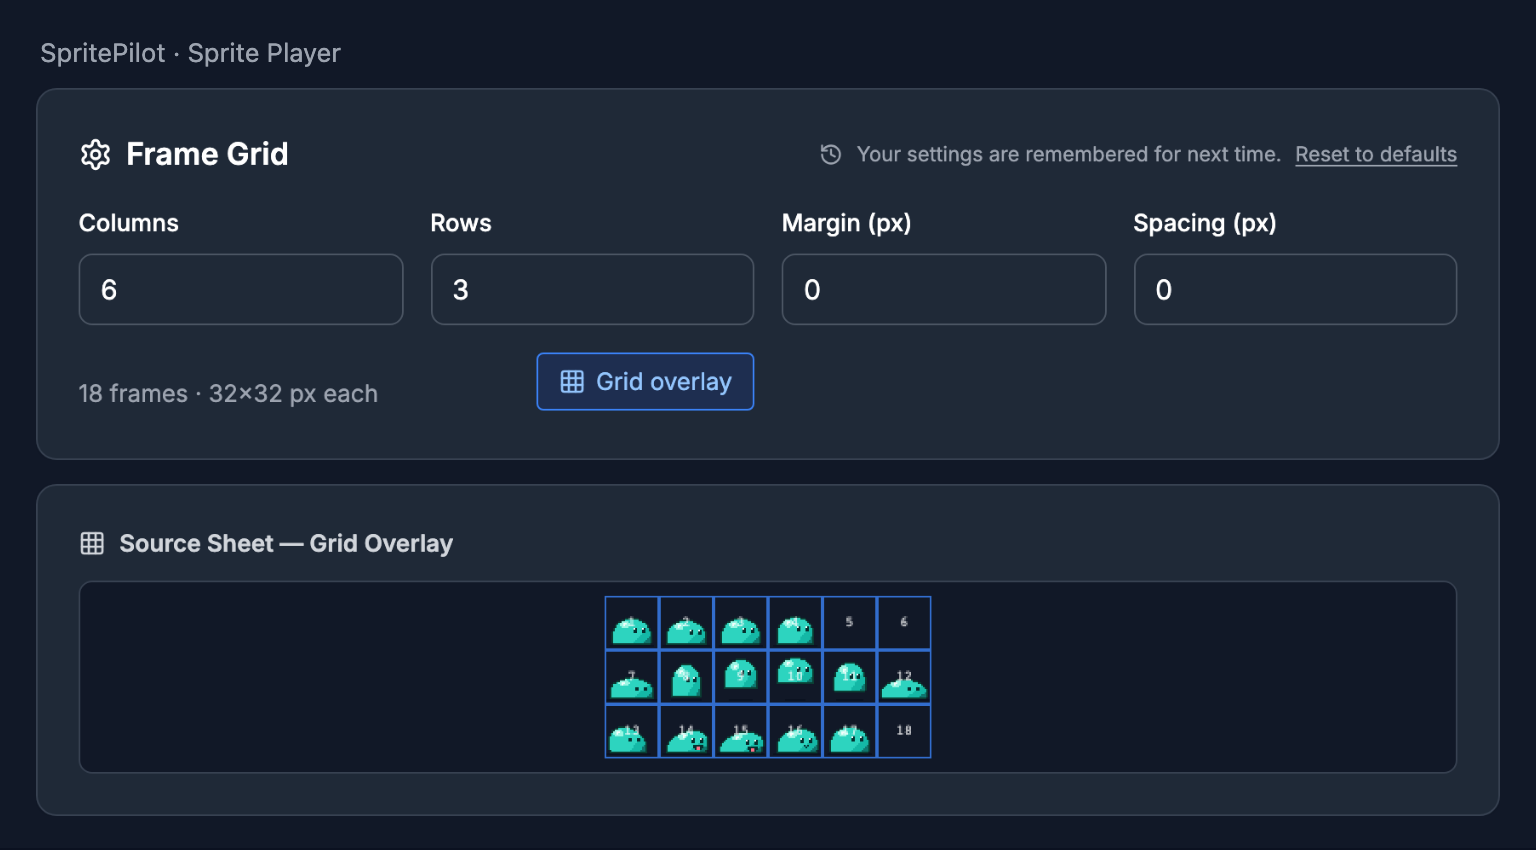Screen dimensions: 1536x850
Task: Click the grid icon next to Source Sheet heading
Action: 92,543
